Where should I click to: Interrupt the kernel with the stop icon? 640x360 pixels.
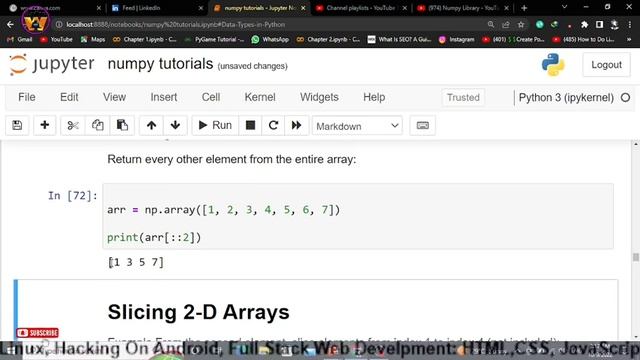[x=251, y=125]
